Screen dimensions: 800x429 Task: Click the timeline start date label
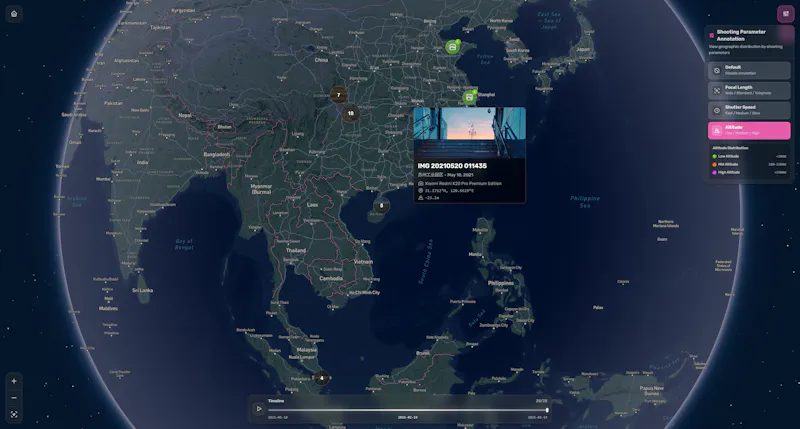(x=278, y=417)
